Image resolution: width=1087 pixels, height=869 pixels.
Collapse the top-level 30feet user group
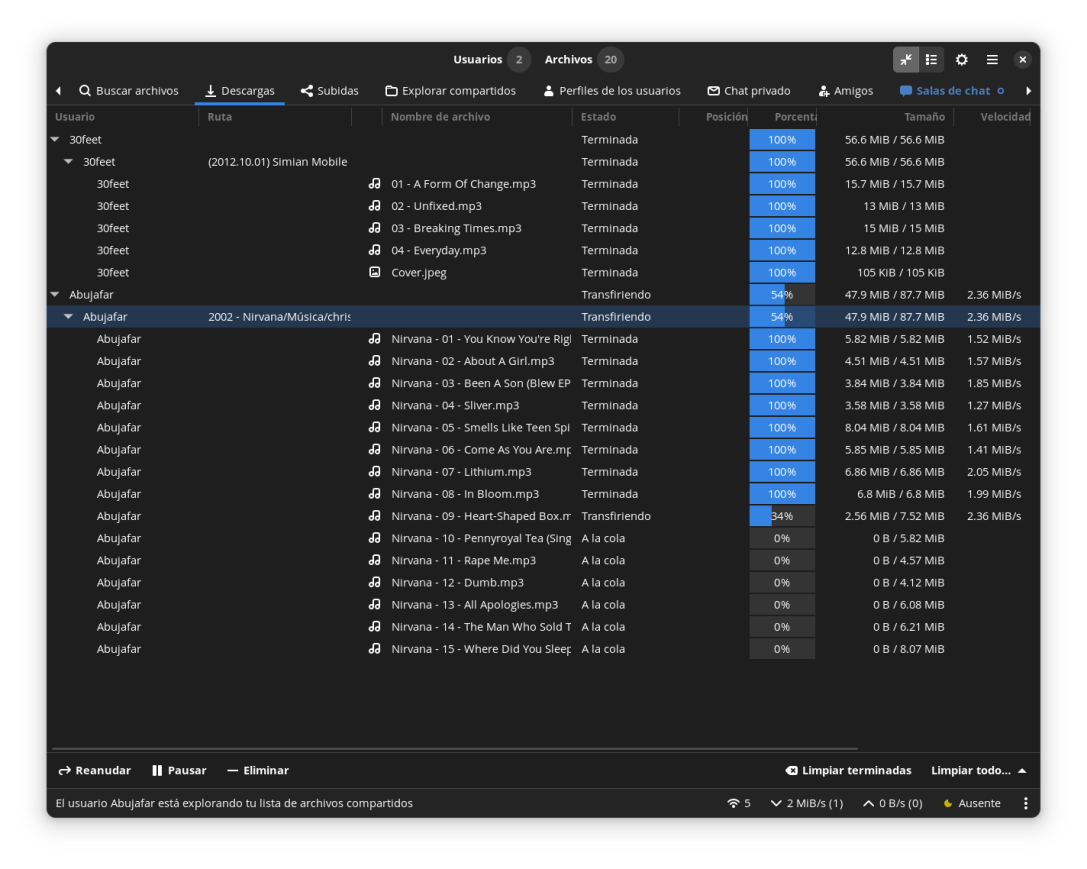55,139
